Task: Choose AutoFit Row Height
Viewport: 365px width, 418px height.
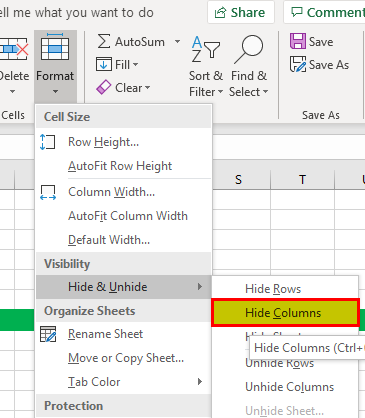Action: point(124,166)
